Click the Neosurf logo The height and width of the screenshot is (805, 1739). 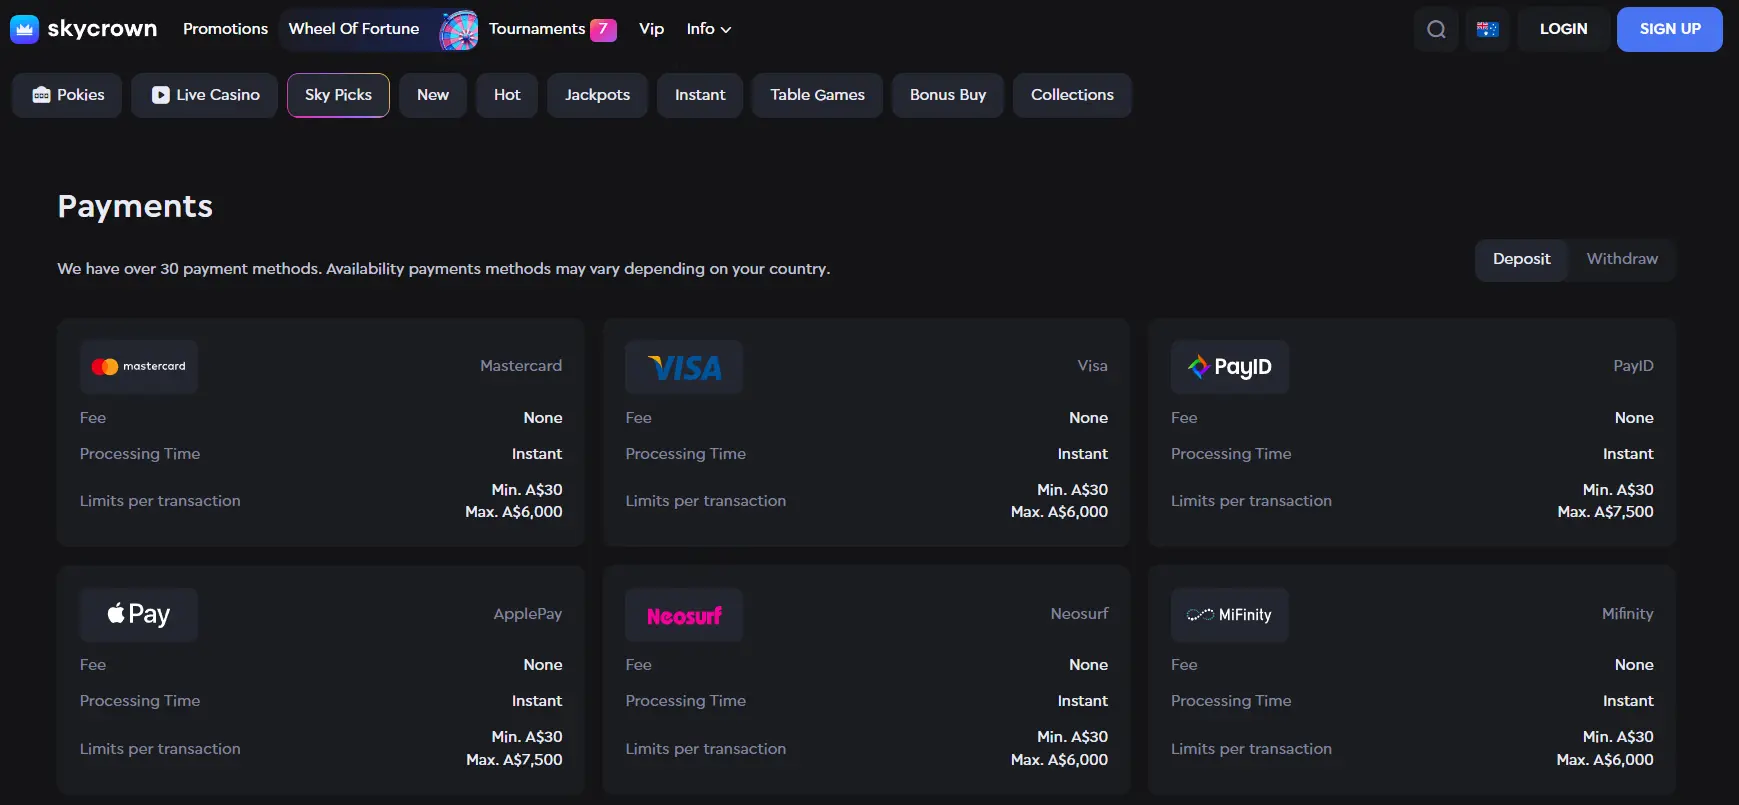point(684,615)
